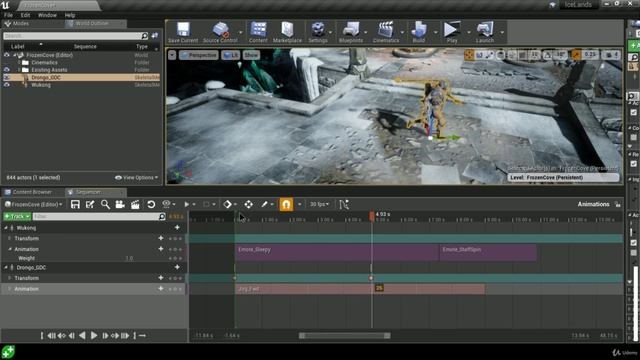The height and width of the screenshot is (360, 640).
Task: Add section to Wukong Animation track
Action: pyautogui.click(x=161, y=249)
